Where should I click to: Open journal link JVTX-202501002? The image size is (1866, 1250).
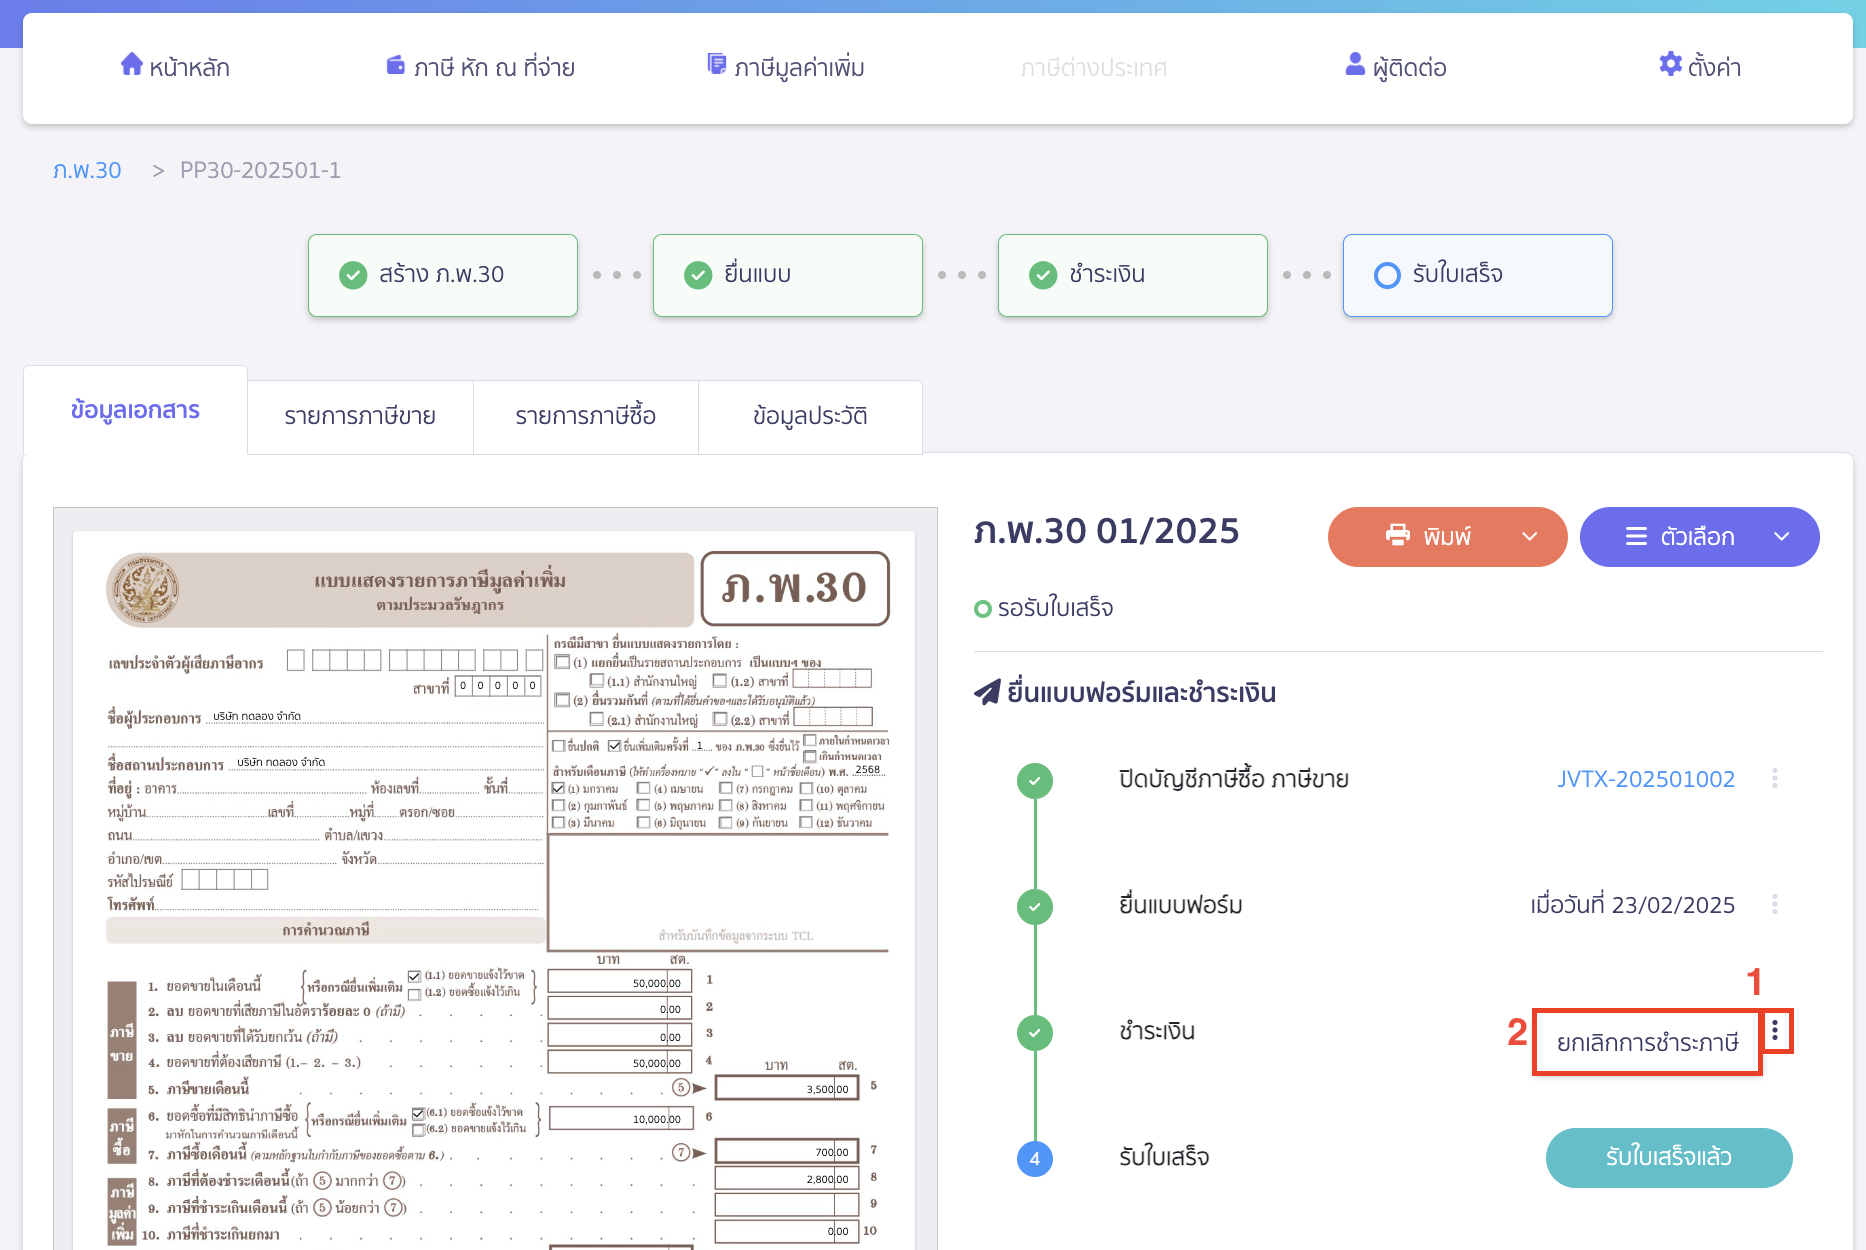tap(1645, 779)
